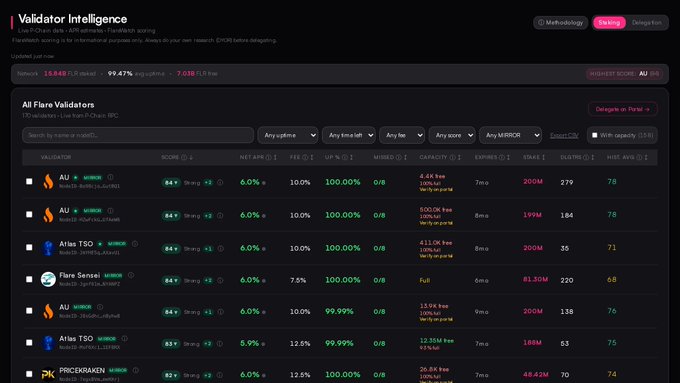Viewport: 680px width, 383px height.
Task: Click the VALIDATOR column header
Action: point(56,157)
